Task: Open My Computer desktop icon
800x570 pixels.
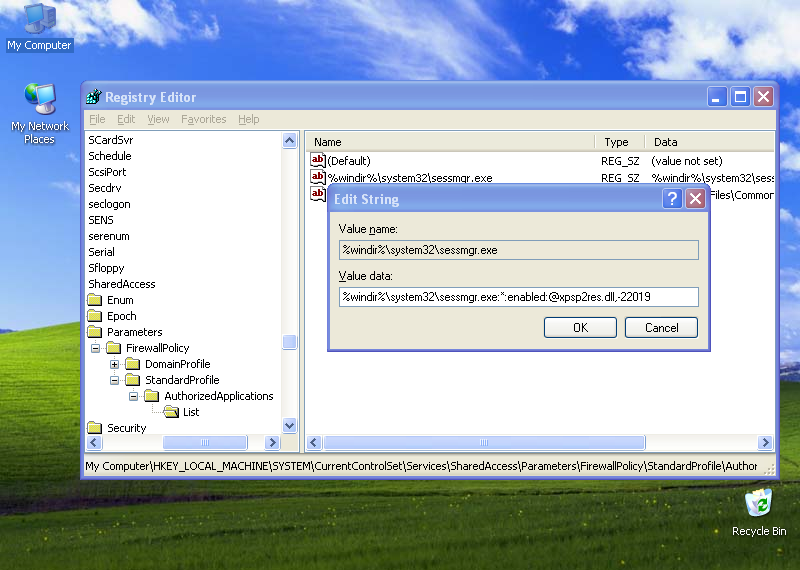Action: pos(39,27)
